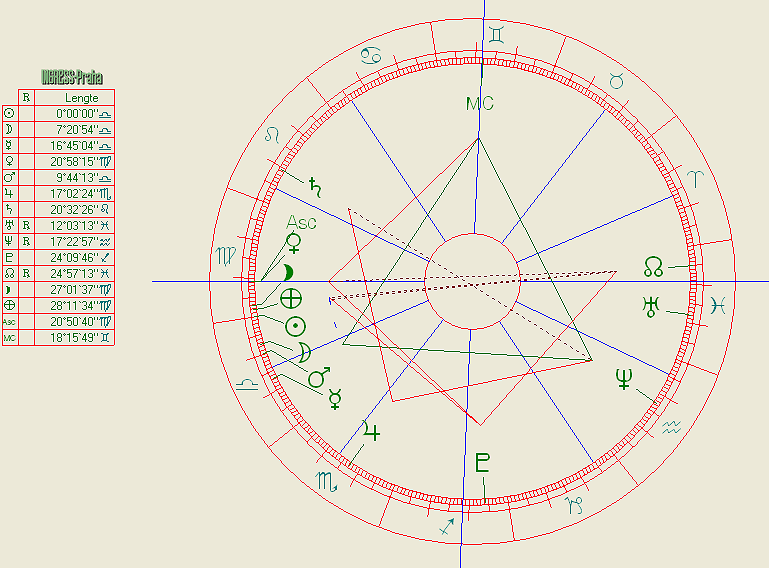Select the Neptune trident glyph in the chart
This screenshot has width=769, height=568.
click(x=624, y=379)
